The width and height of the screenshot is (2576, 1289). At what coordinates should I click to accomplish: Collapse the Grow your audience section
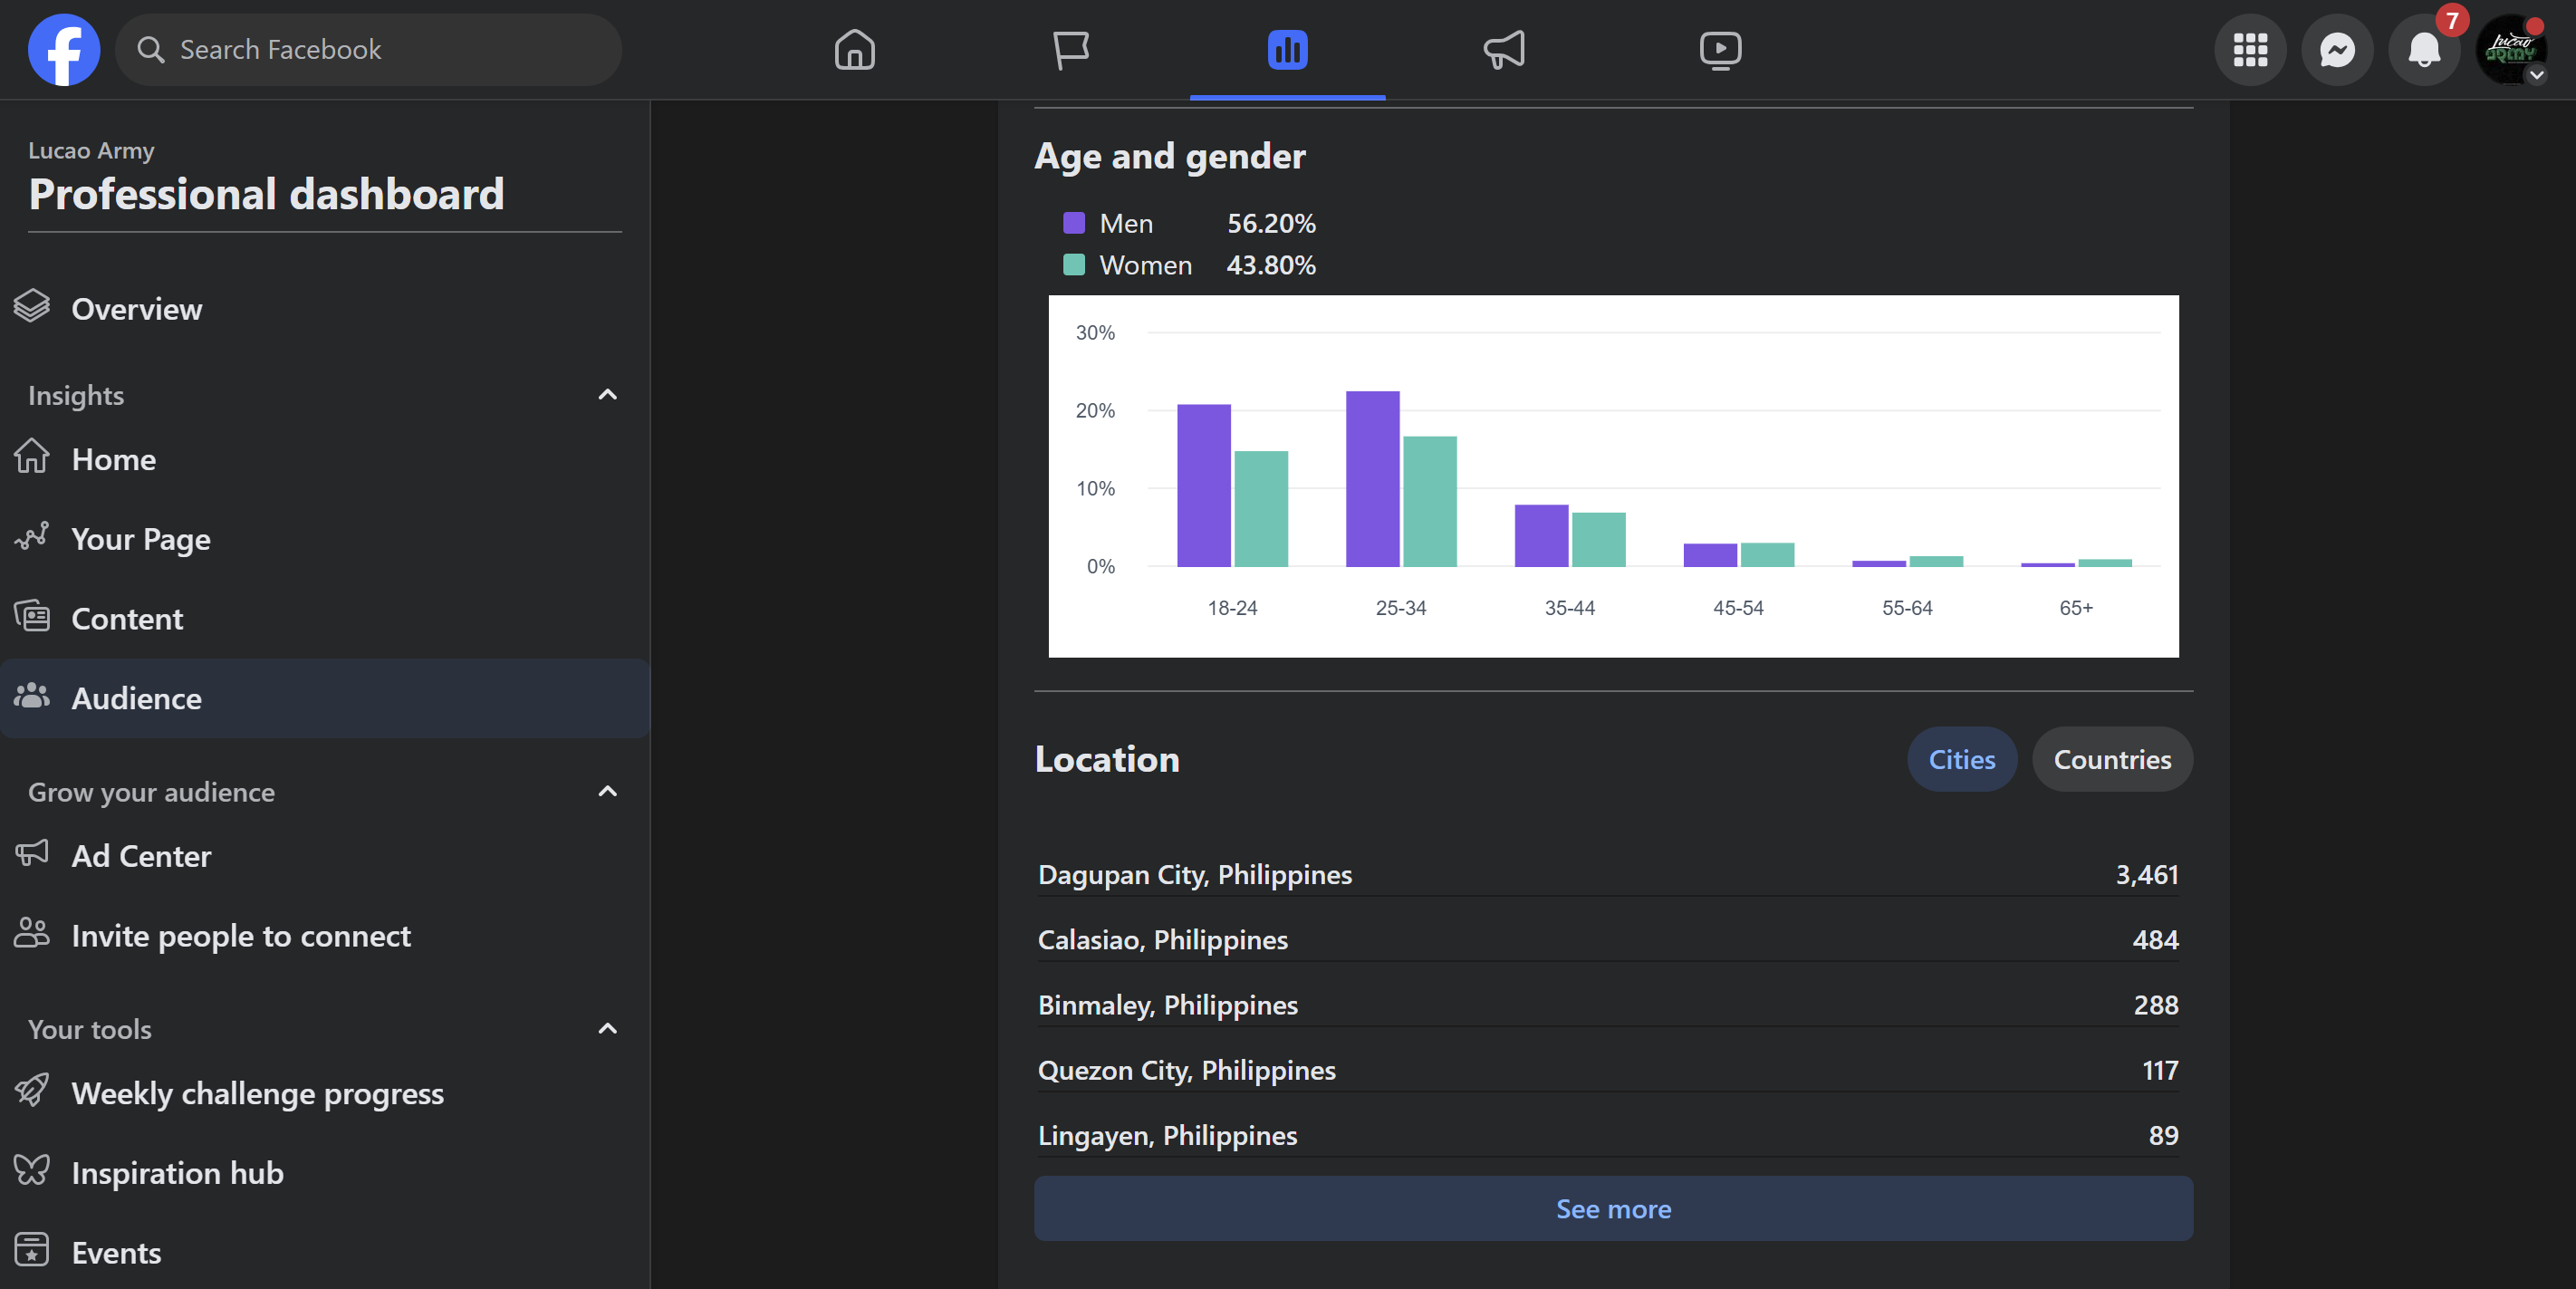(x=607, y=792)
